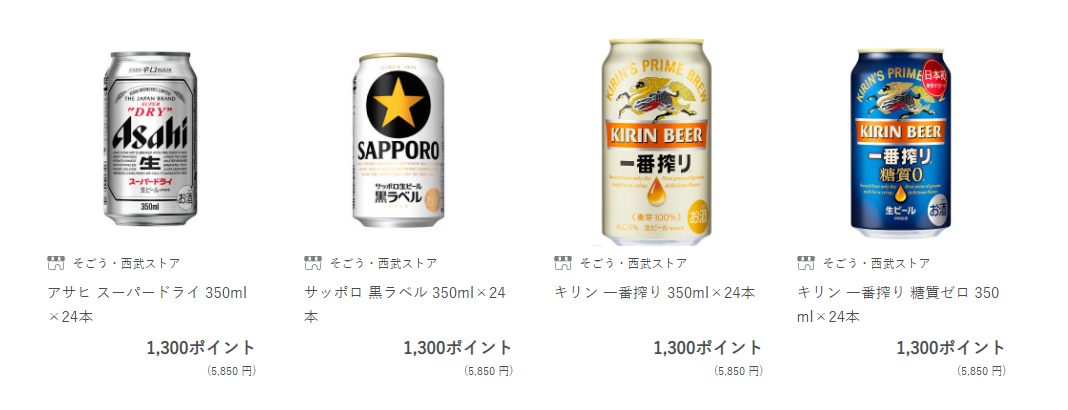Click 1,300ポイント price of Kirin Ichiban Shibori
This screenshot has width=1068, height=410.
point(708,347)
